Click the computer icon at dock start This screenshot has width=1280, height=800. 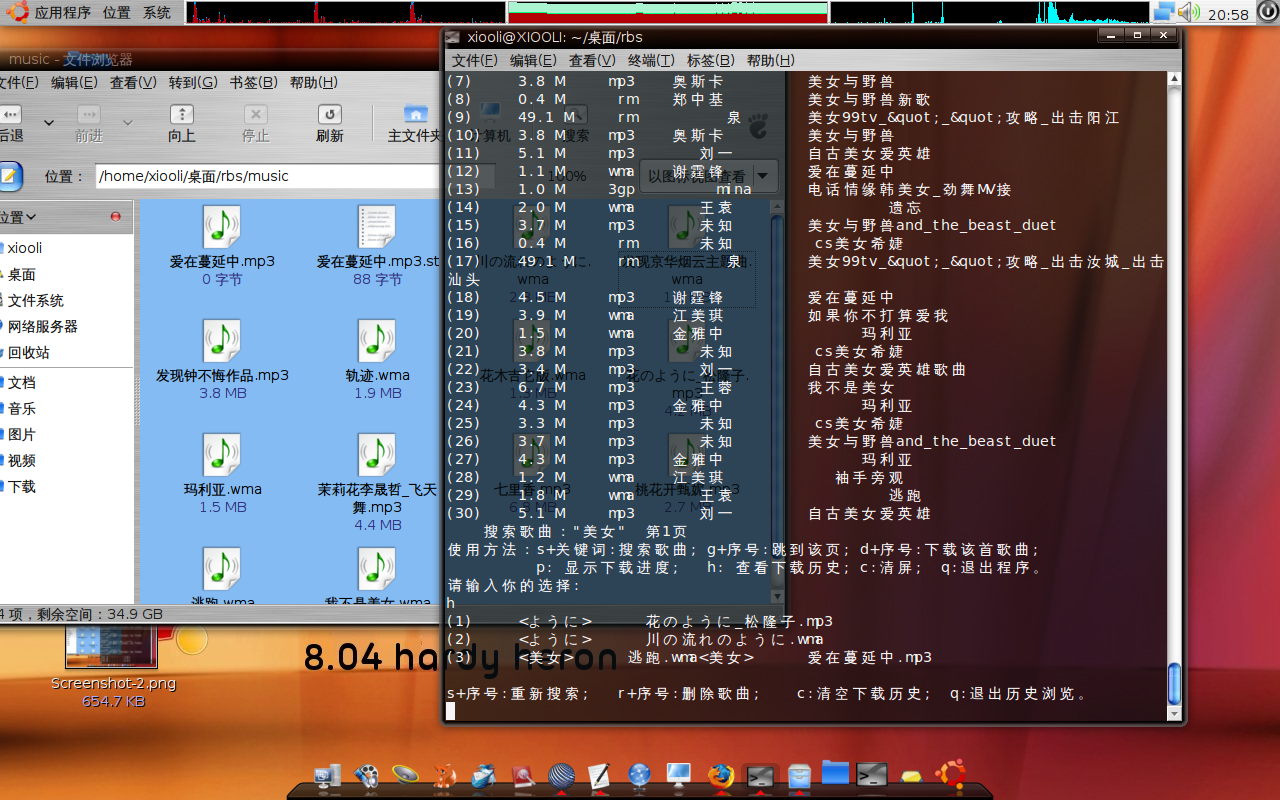pos(327,775)
